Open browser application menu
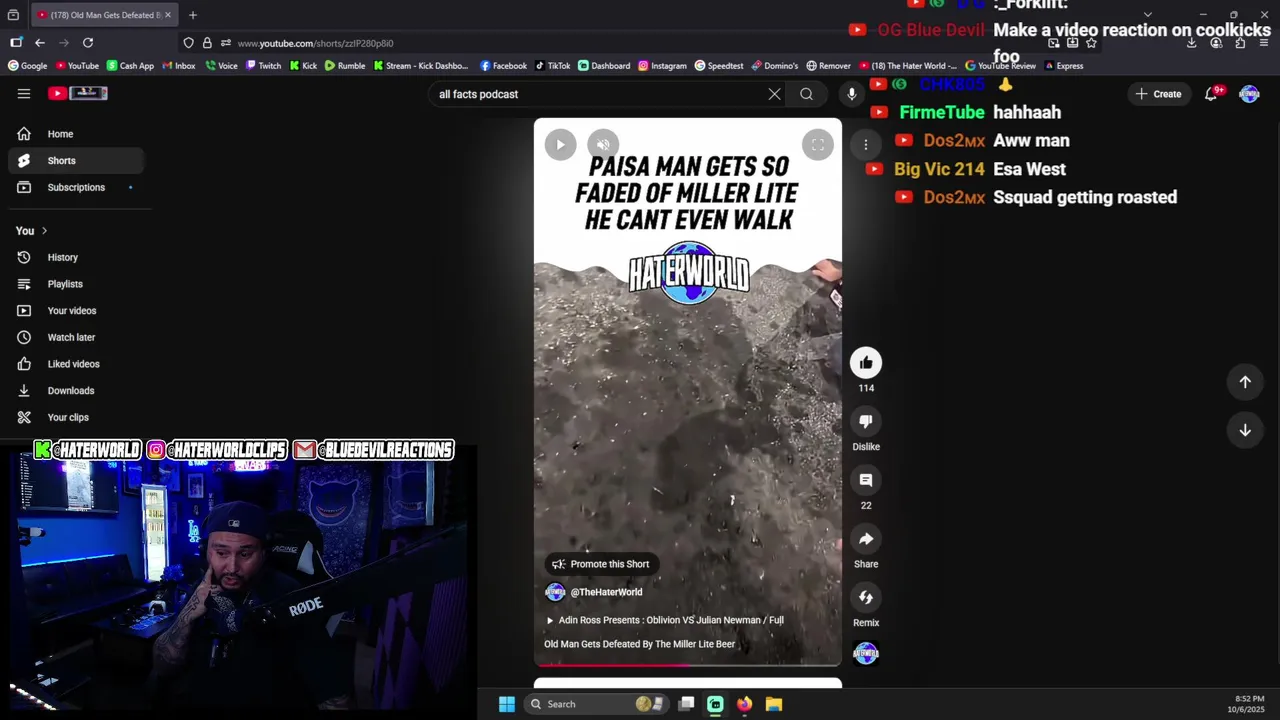This screenshot has width=1280, height=720. point(1264,43)
